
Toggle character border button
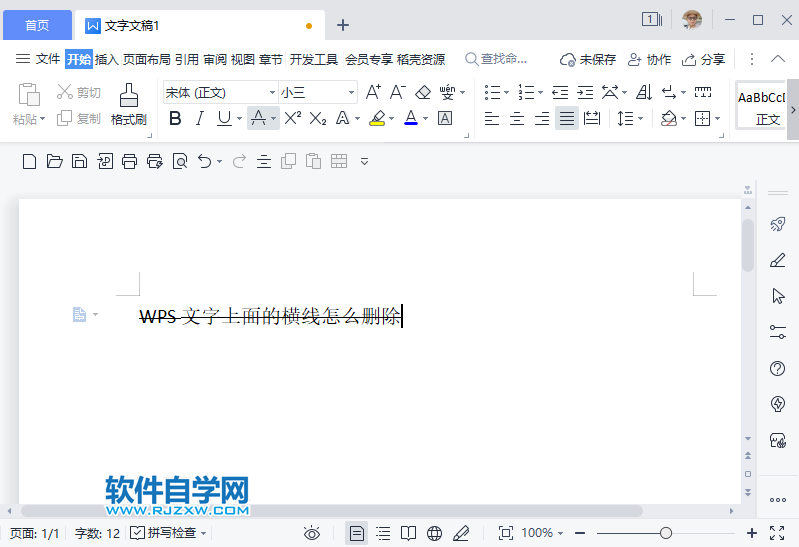445,119
